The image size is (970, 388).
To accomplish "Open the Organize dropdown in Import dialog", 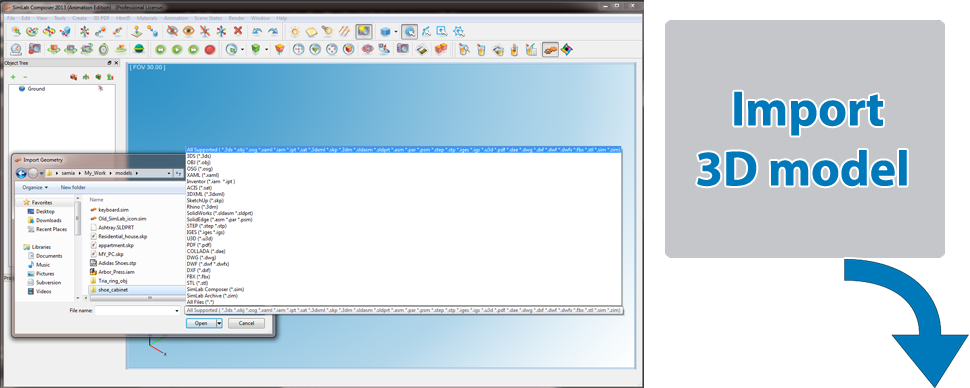I will [35, 187].
